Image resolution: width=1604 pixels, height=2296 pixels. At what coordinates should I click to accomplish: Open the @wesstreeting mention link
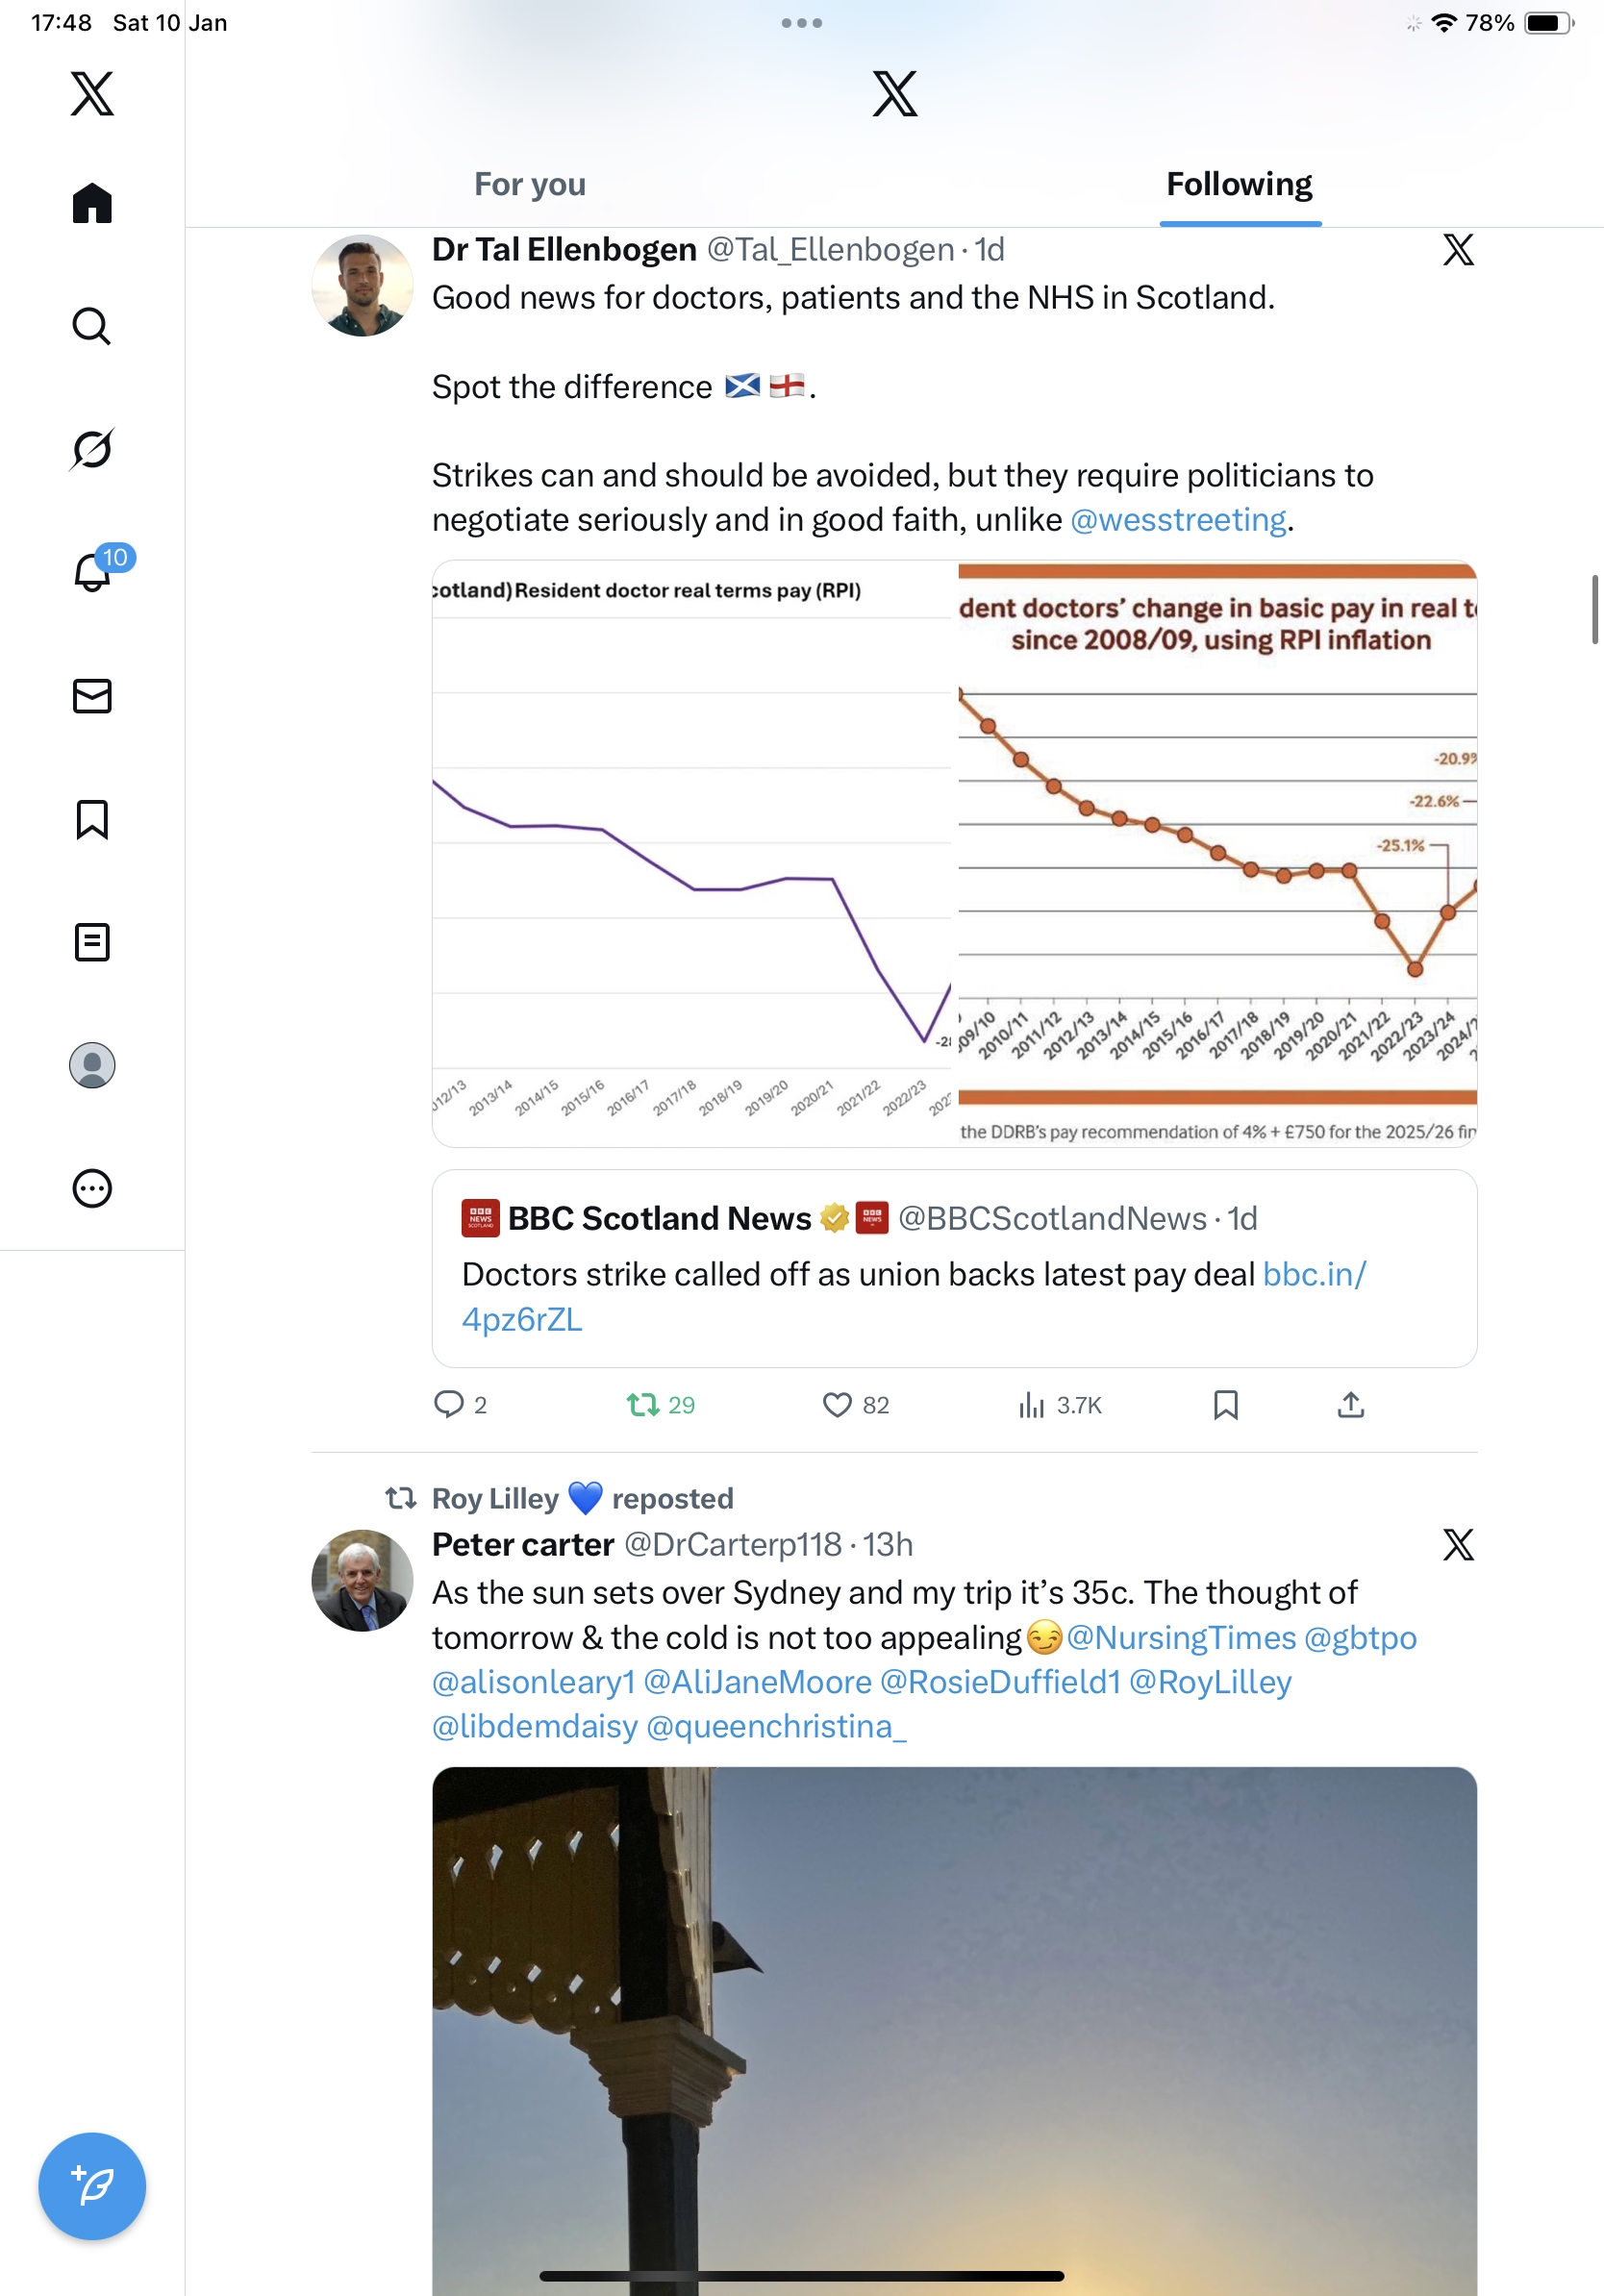point(1177,520)
